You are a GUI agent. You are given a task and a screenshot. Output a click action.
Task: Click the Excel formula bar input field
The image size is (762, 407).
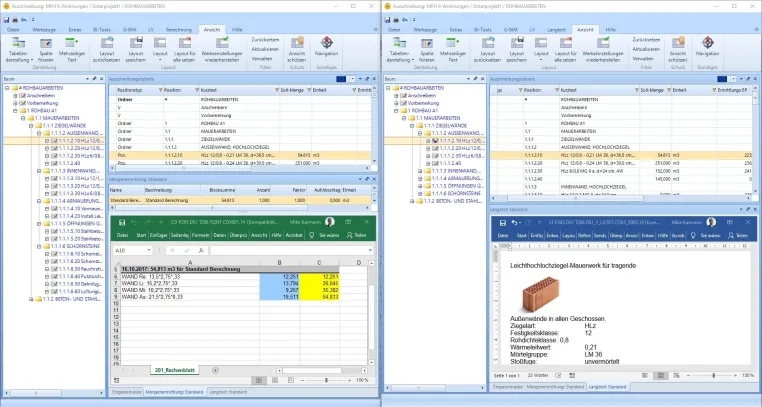pos(292,250)
